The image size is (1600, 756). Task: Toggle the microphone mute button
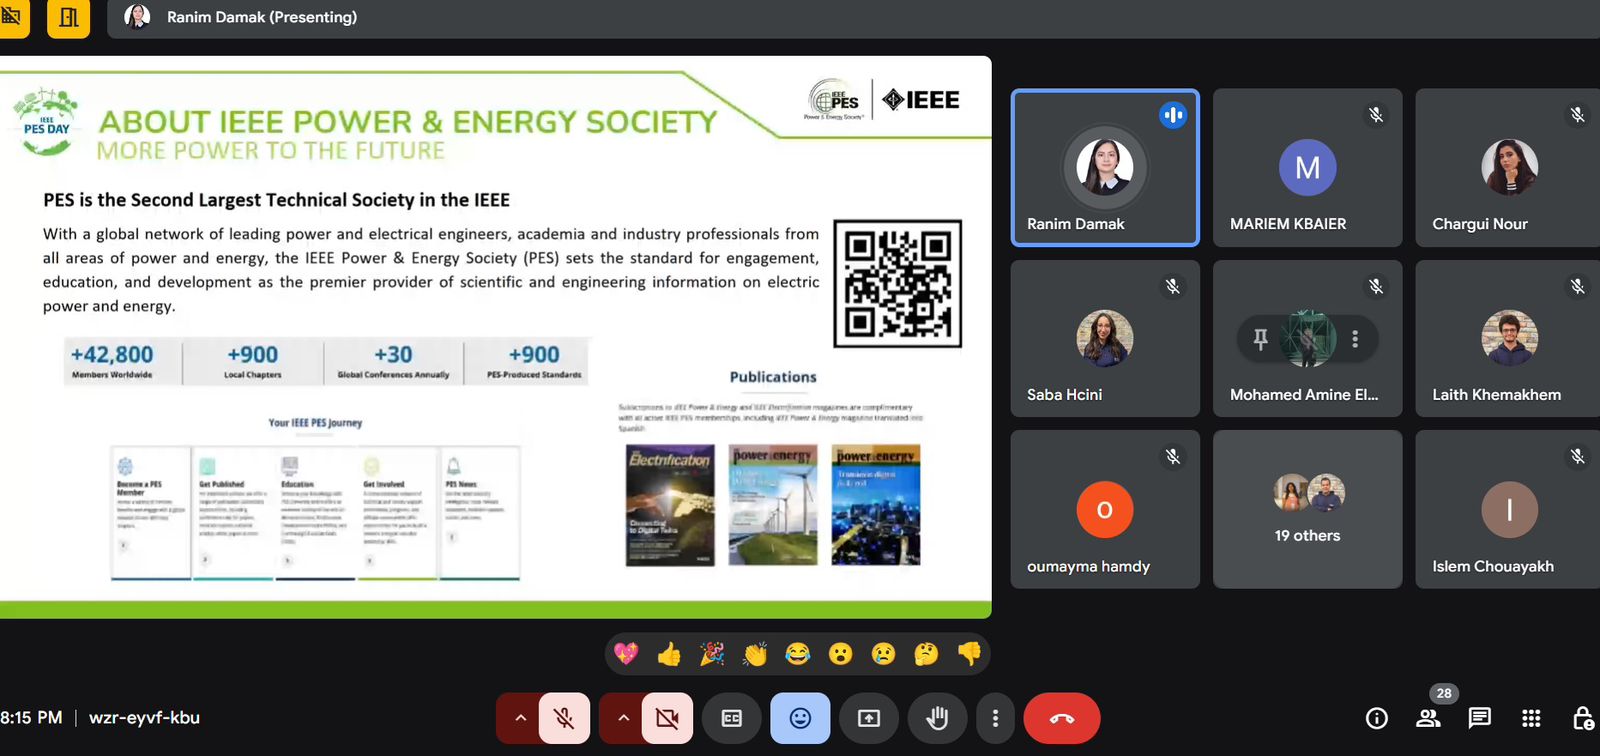tap(564, 718)
